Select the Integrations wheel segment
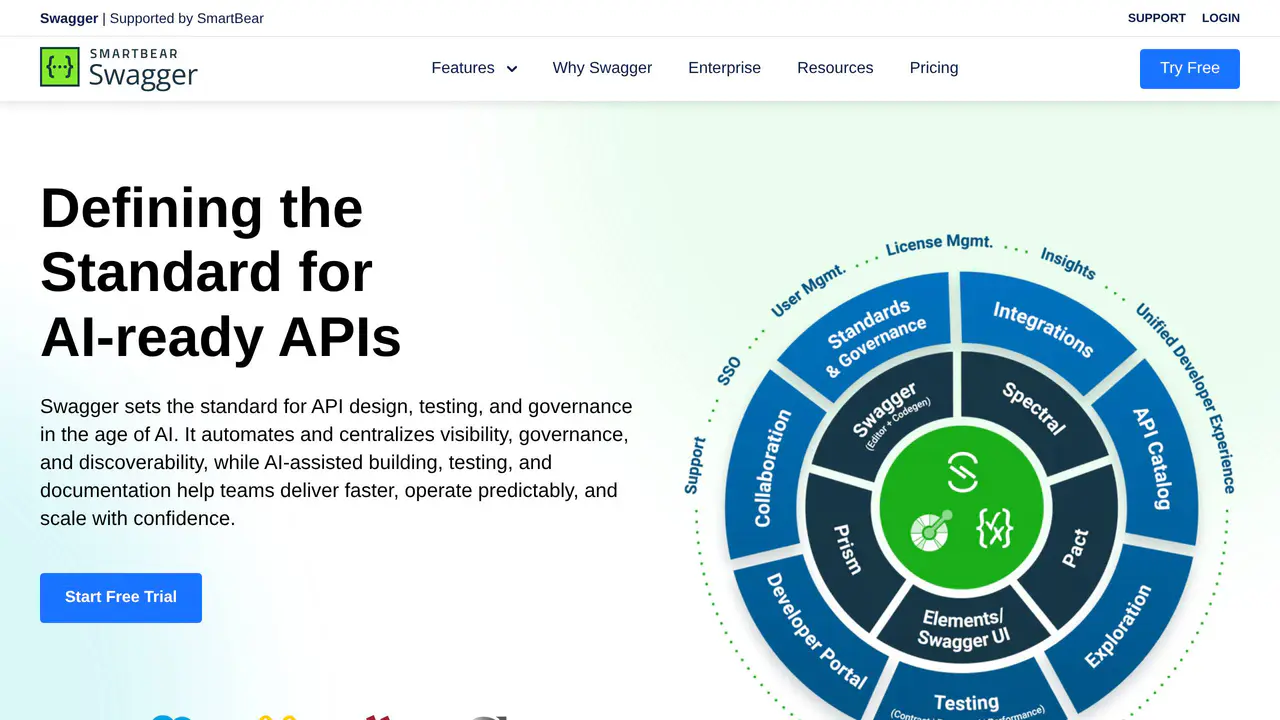 click(x=1044, y=330)
